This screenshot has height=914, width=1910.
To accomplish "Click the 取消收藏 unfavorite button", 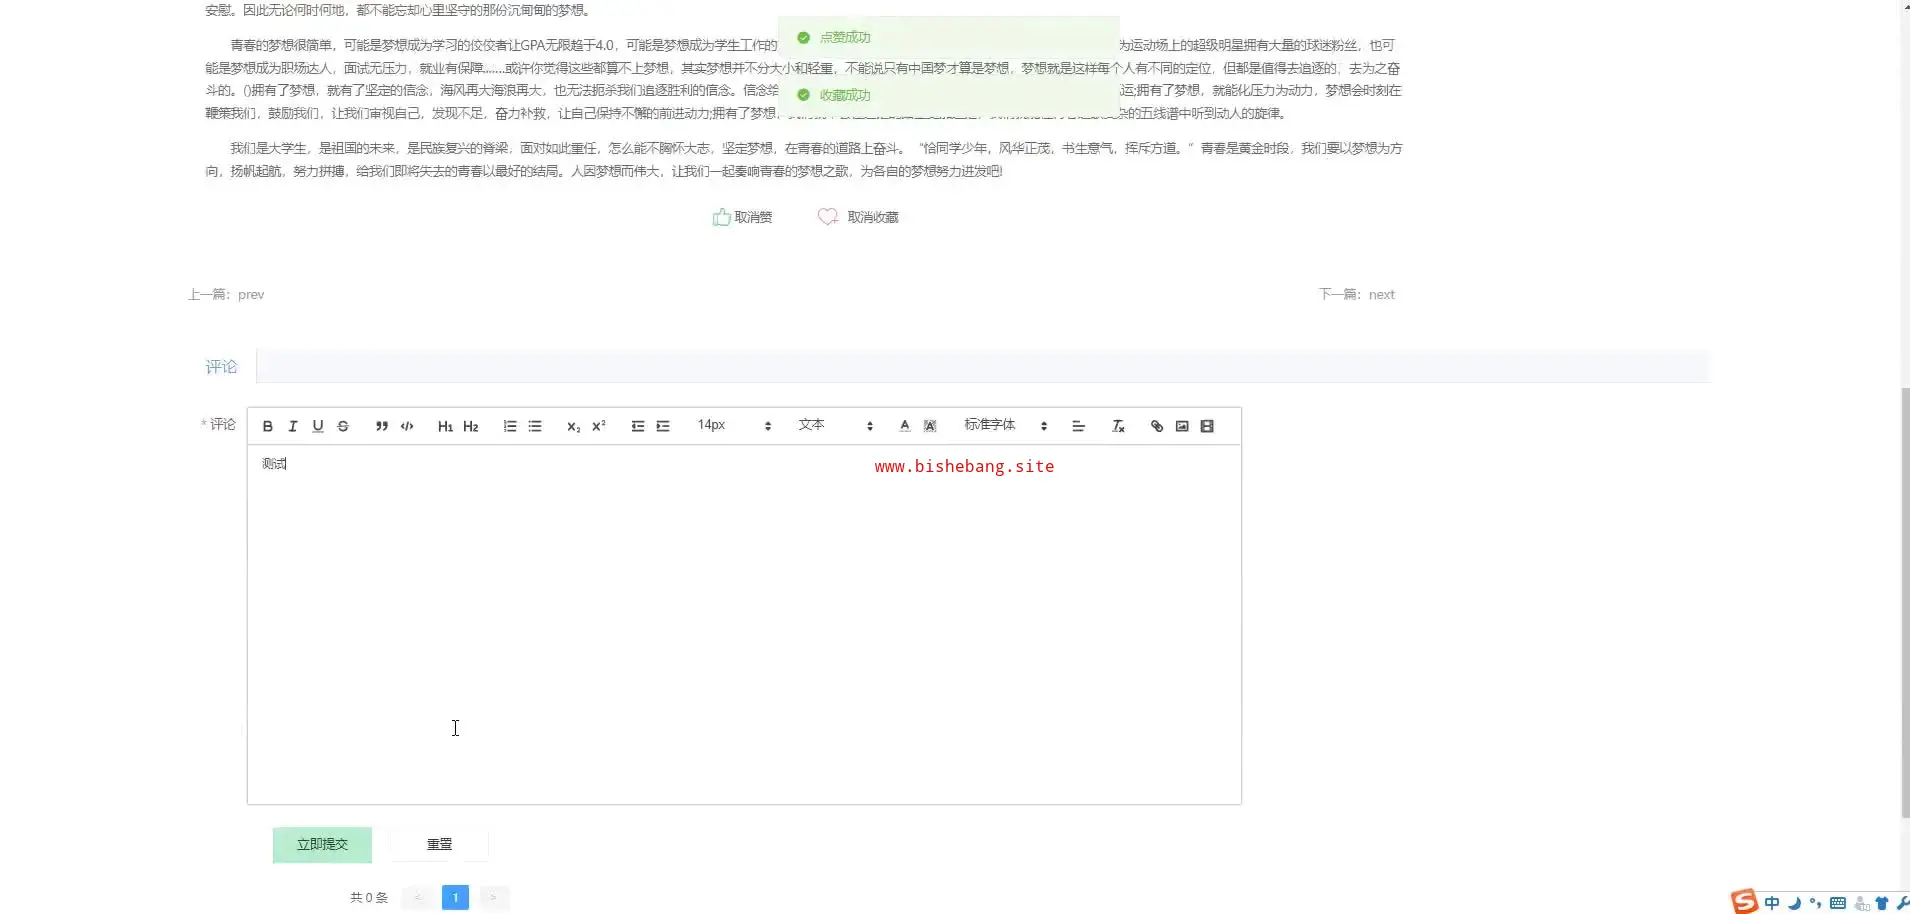I will (858, 217).
